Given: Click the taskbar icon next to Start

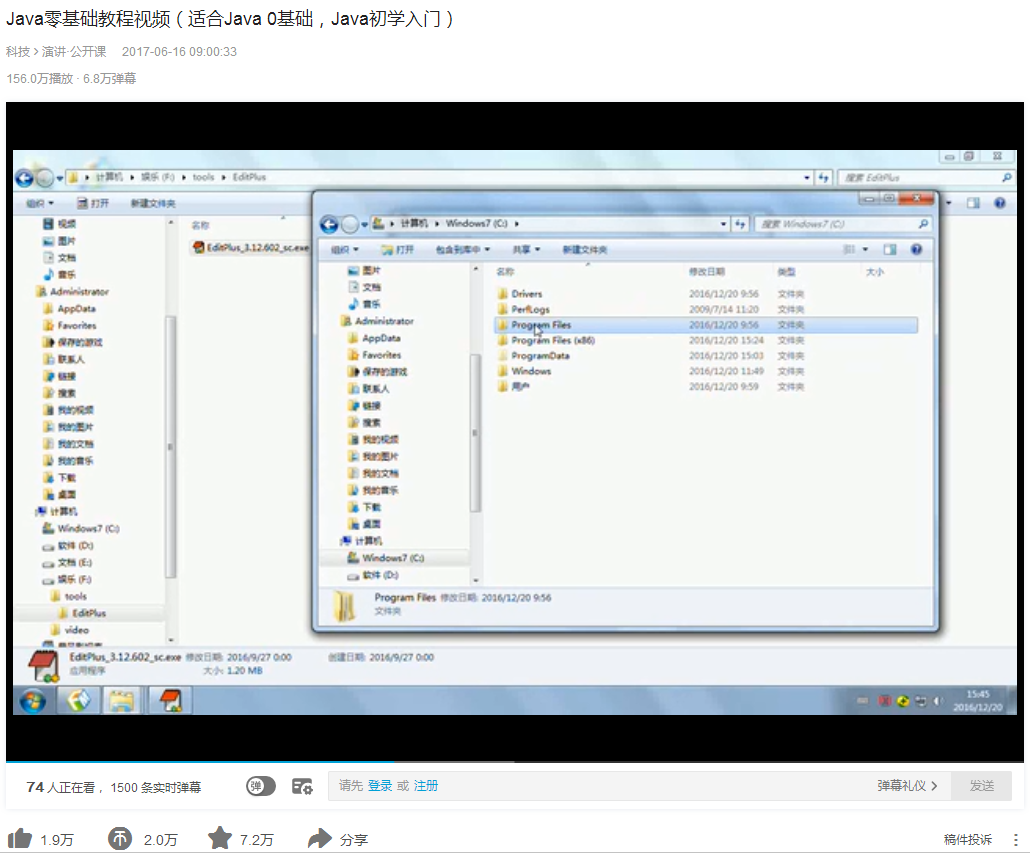Looking at the screenshot, I should tap(78, 701).
